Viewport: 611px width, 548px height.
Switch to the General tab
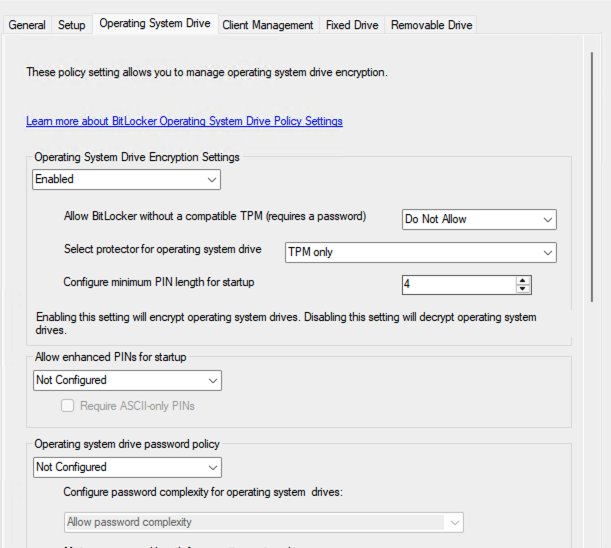(x=27, y=25)
